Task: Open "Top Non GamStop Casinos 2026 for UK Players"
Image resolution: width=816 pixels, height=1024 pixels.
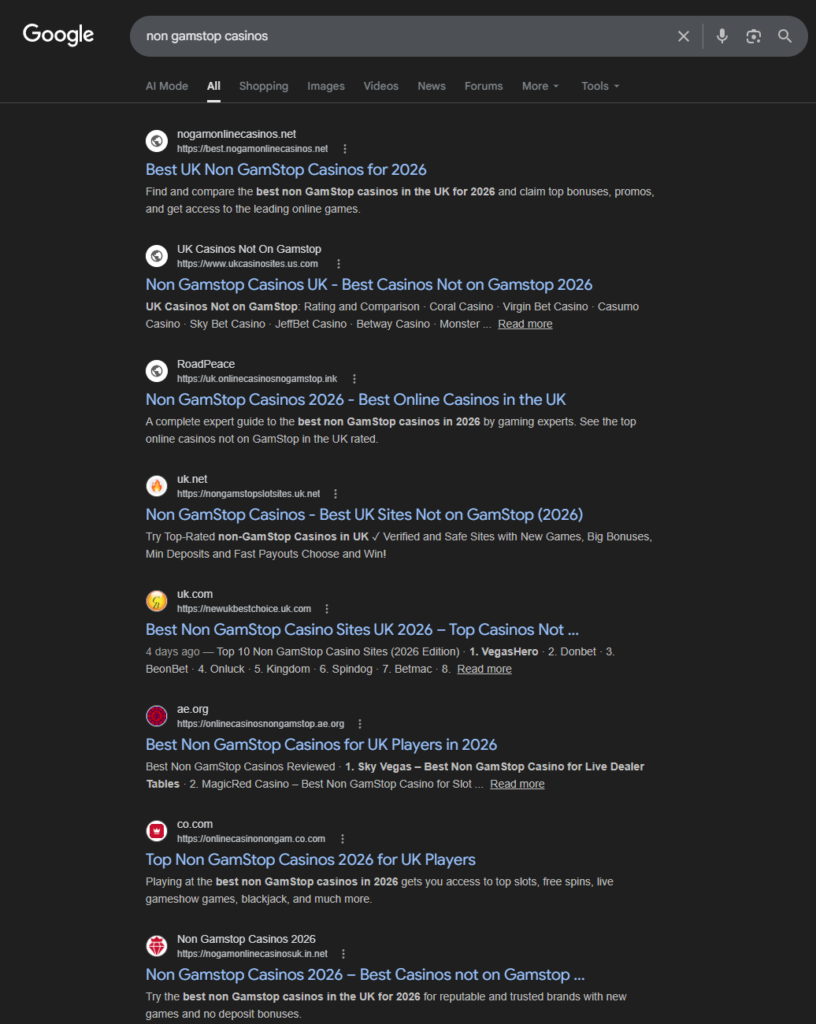Action: (x=311, y=859)
